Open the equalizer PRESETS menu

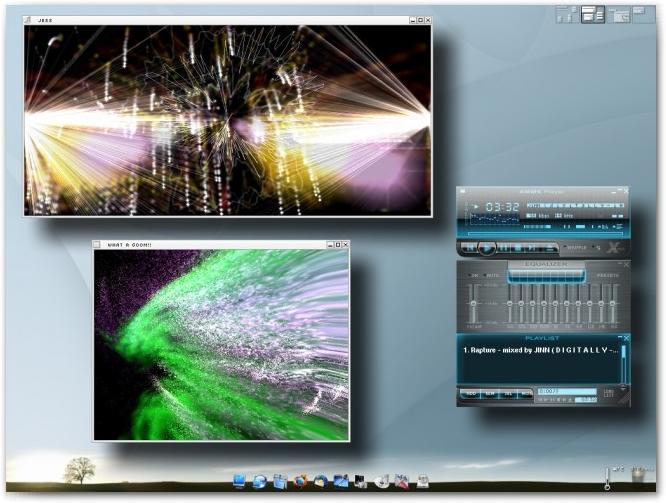tap(607, 276)
